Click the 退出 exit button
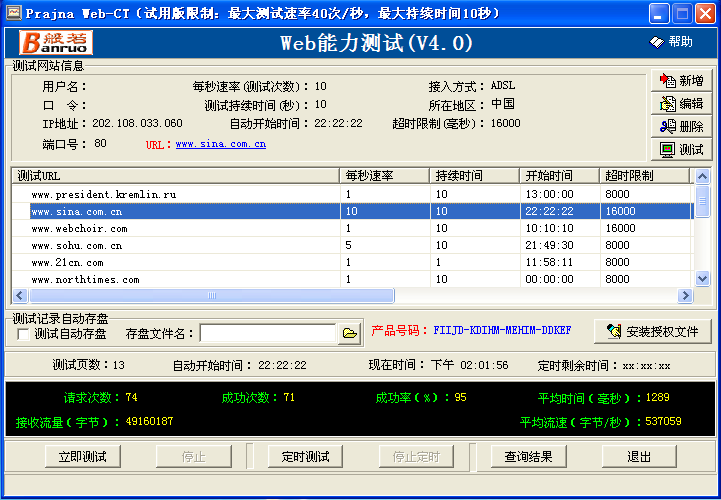The image size is (721, 500). 639,456
